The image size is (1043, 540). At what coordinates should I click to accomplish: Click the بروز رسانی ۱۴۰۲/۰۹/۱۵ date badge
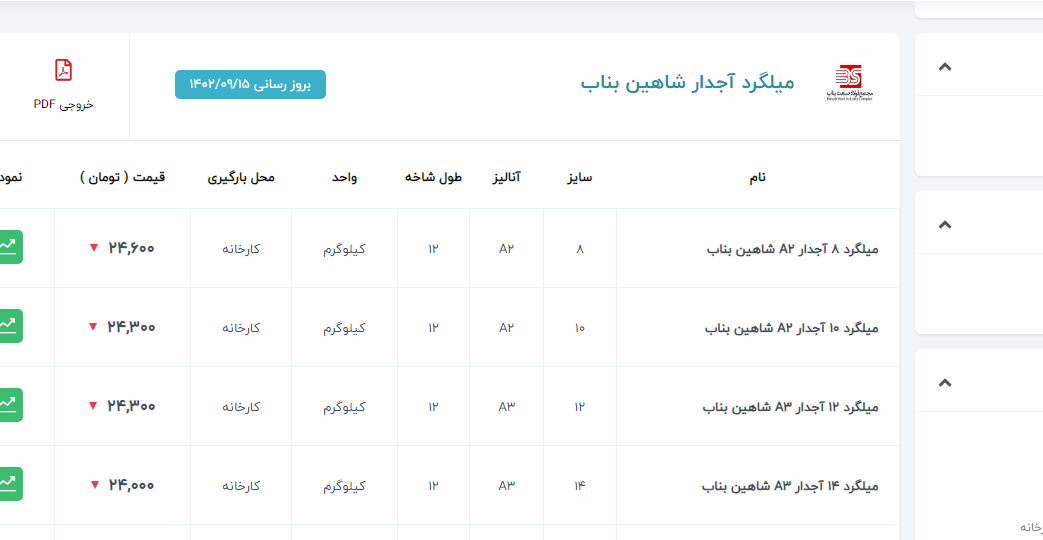point(250,85)
